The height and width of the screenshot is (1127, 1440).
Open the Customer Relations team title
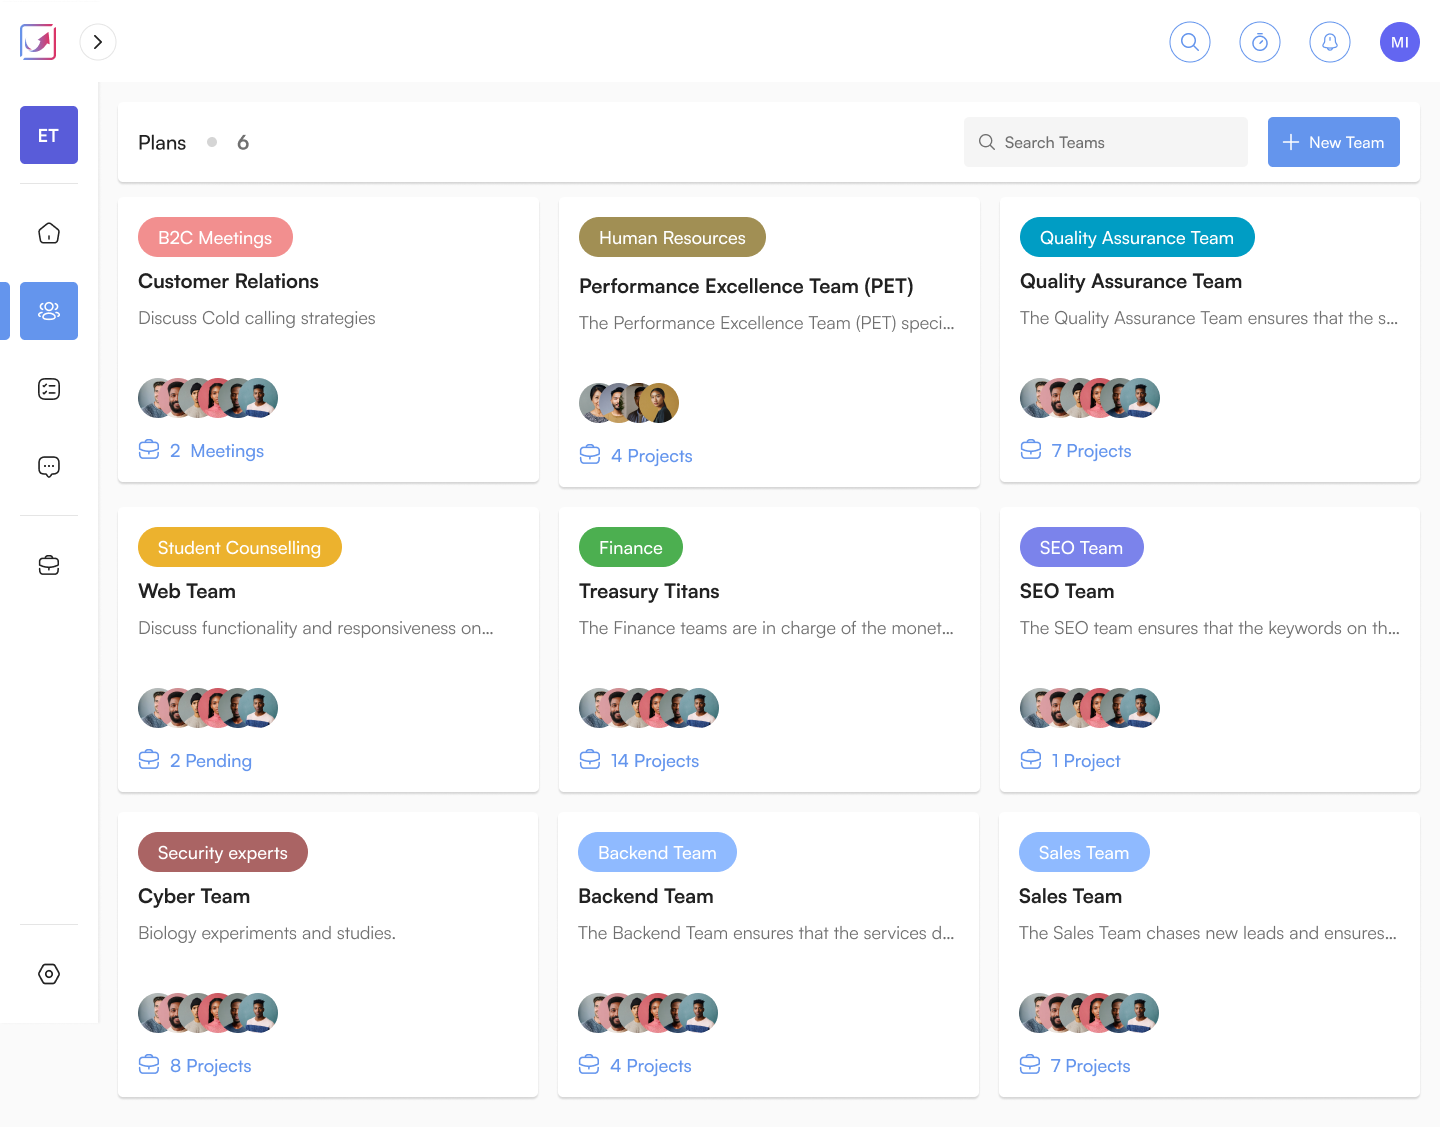click(228, 281)
